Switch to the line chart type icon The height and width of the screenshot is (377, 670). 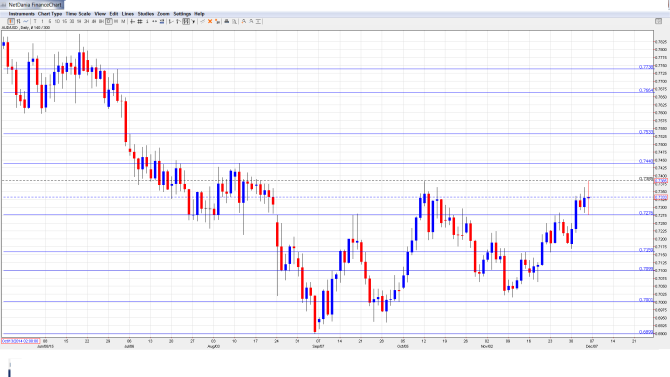click(x=25, y=21)
